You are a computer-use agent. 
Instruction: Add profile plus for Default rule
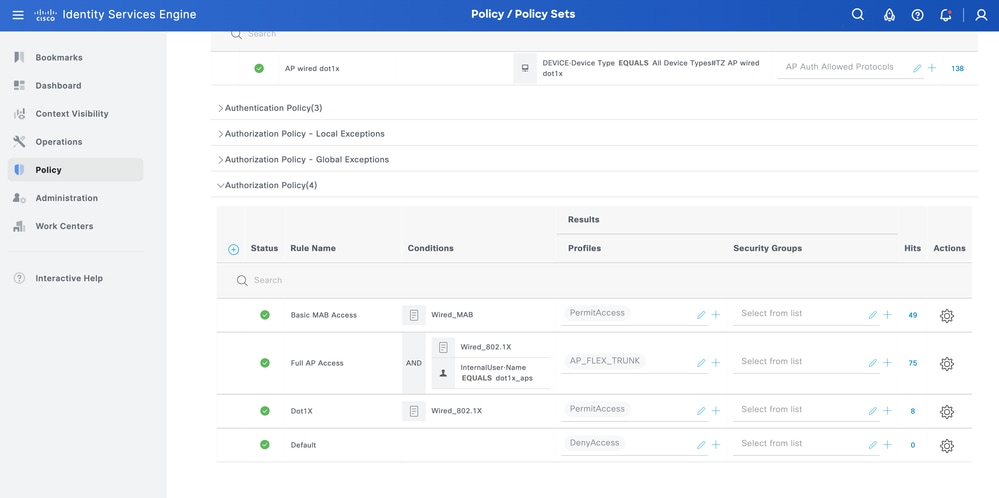pyautogui.click(x=715, y=445)
